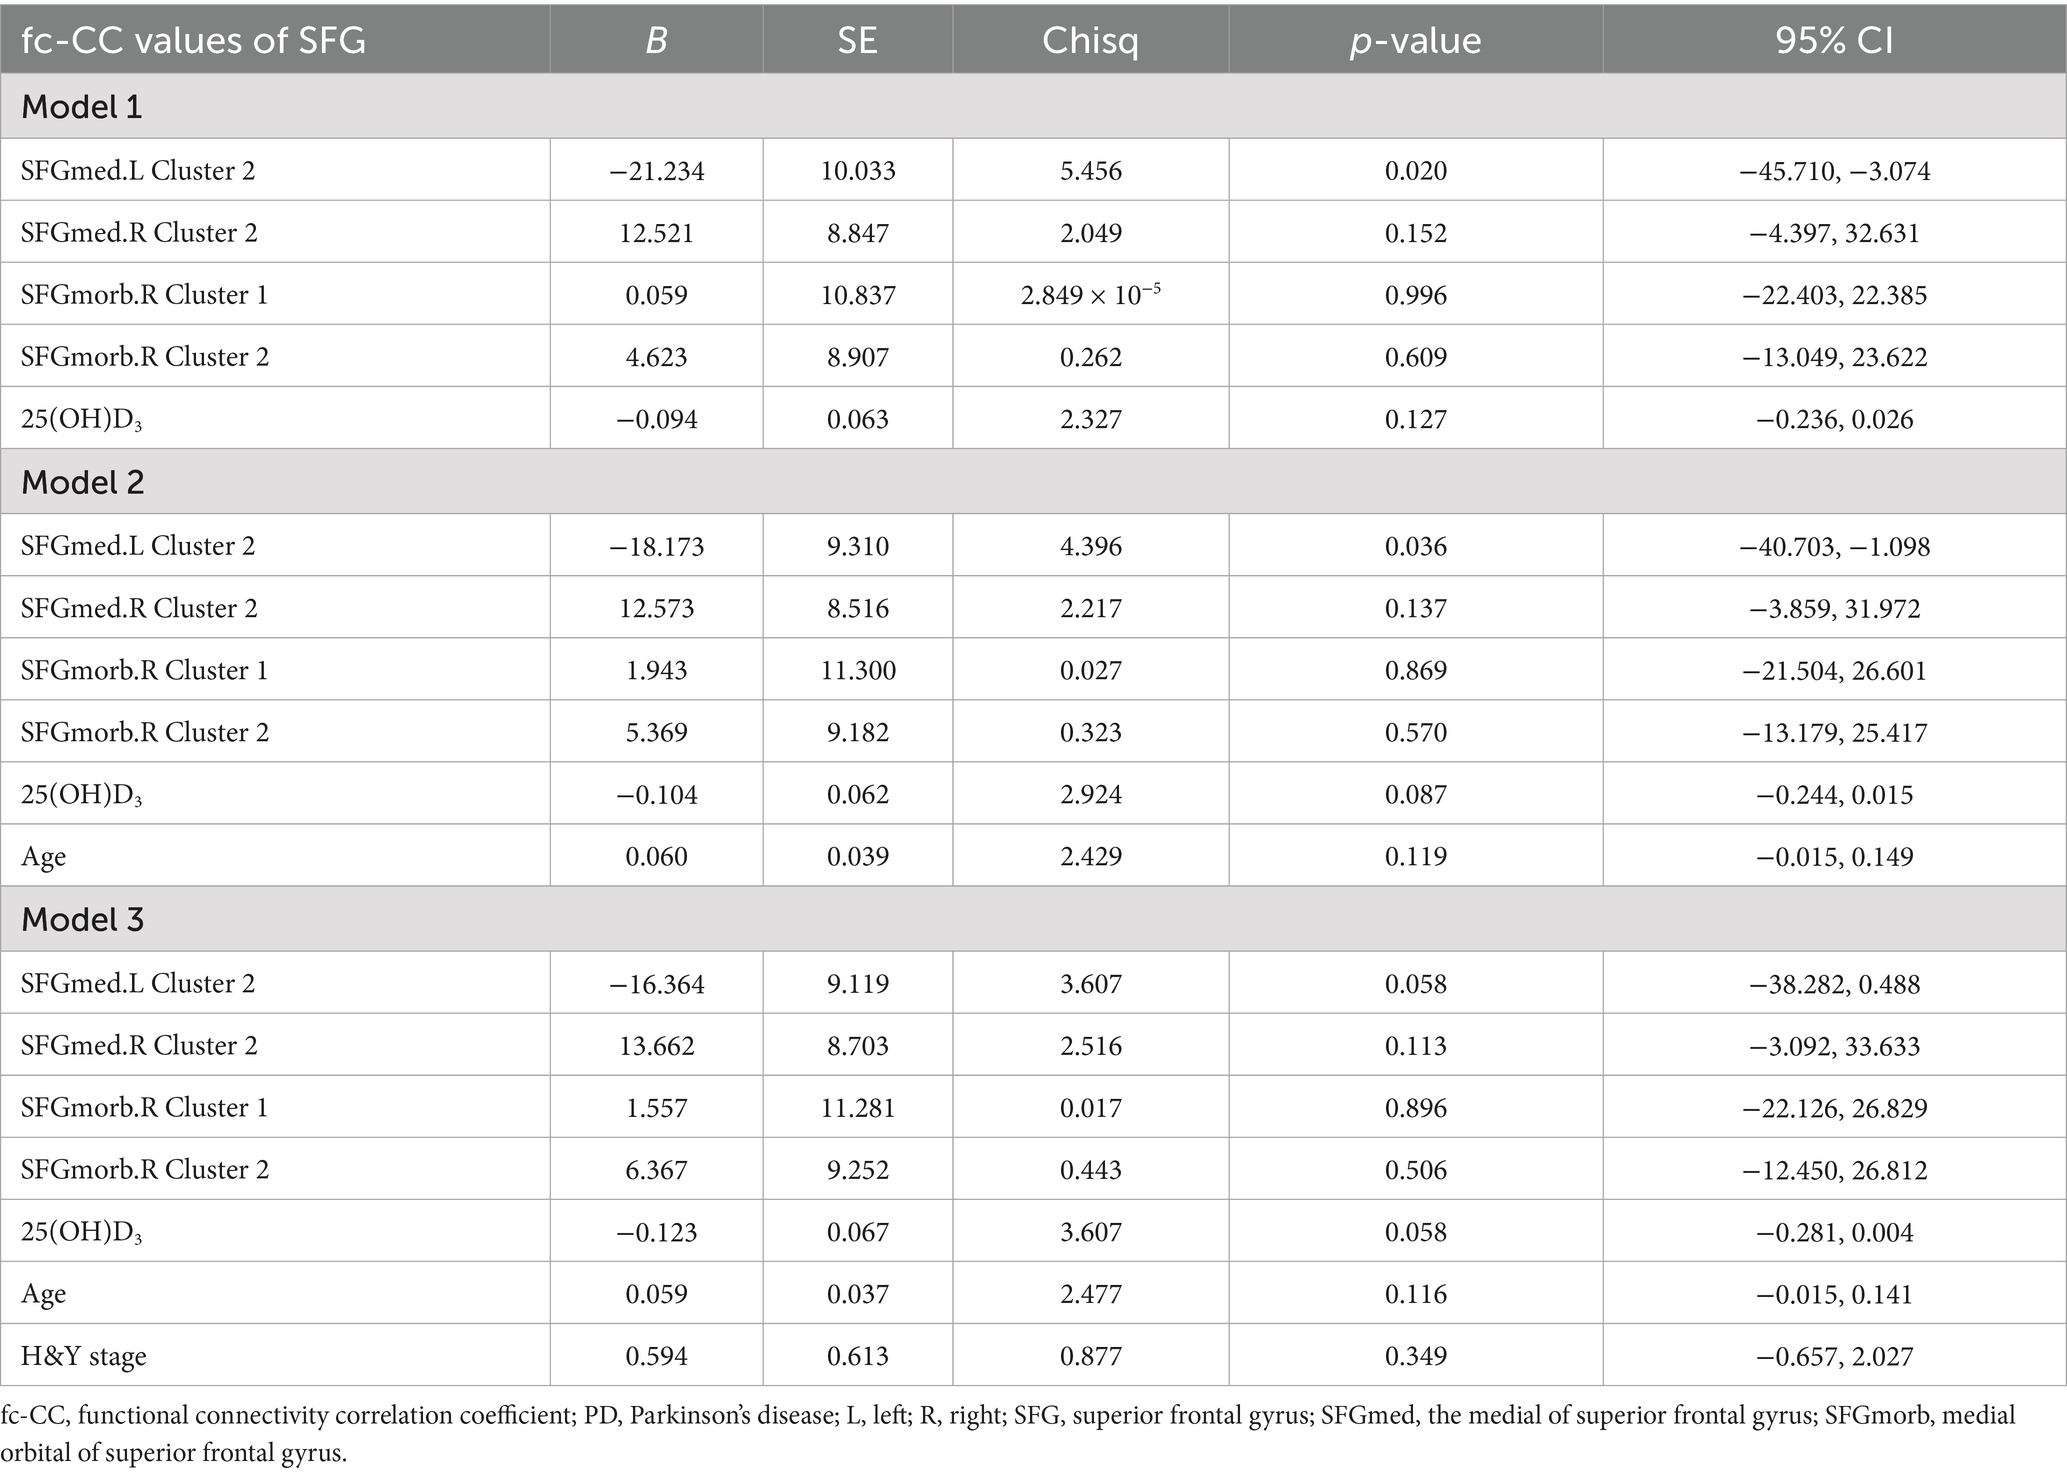Click the B value 13.662 cell

[656, 1045]
